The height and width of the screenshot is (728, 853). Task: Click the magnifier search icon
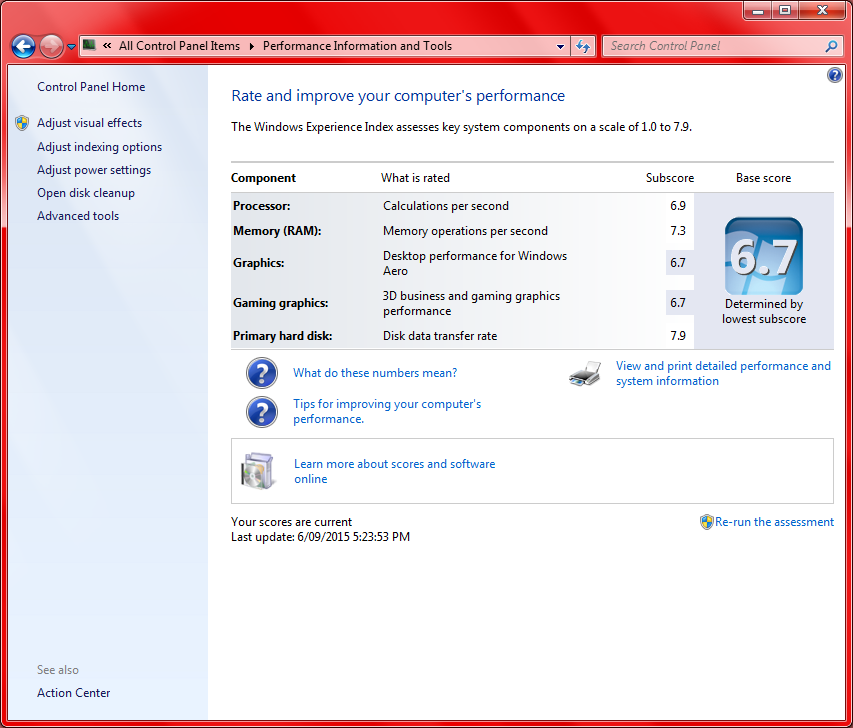tap(831, 46)
